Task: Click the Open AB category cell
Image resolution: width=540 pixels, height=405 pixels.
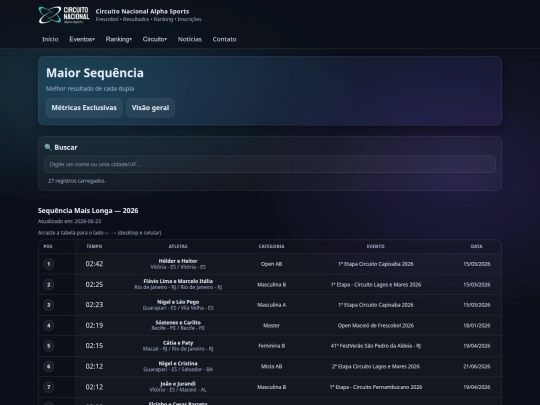Action: 272,264
